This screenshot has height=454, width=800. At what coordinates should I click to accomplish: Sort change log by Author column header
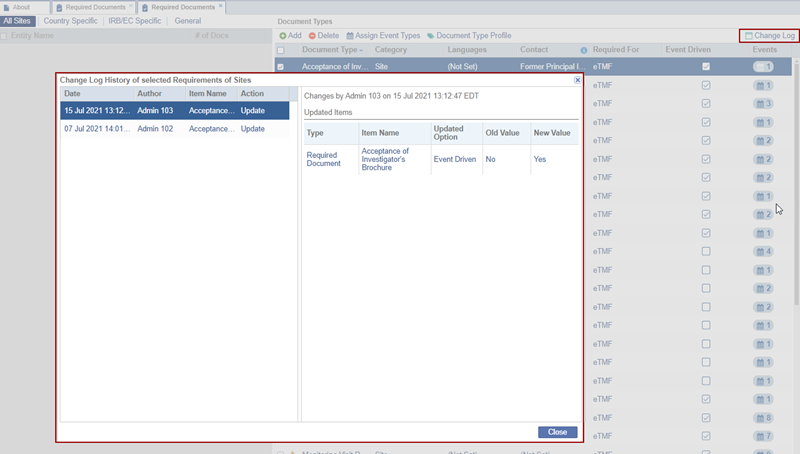pyautogui.click(x=149, y=93)
